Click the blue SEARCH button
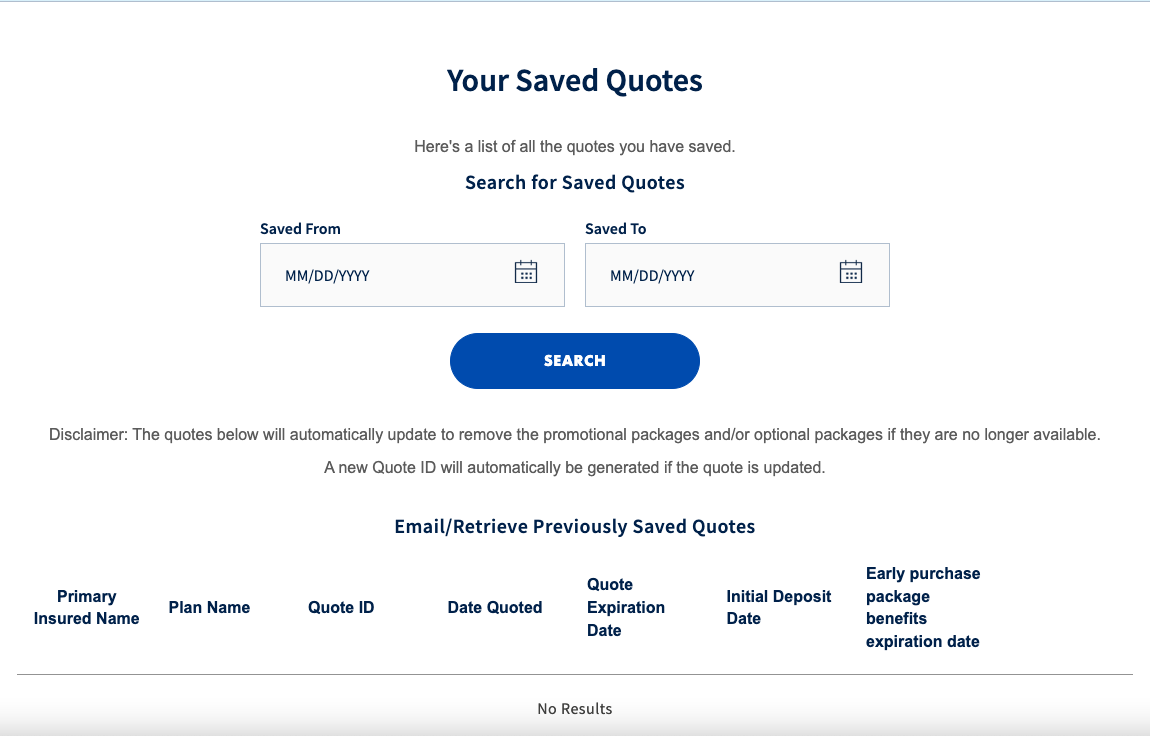 click(575, 361)
